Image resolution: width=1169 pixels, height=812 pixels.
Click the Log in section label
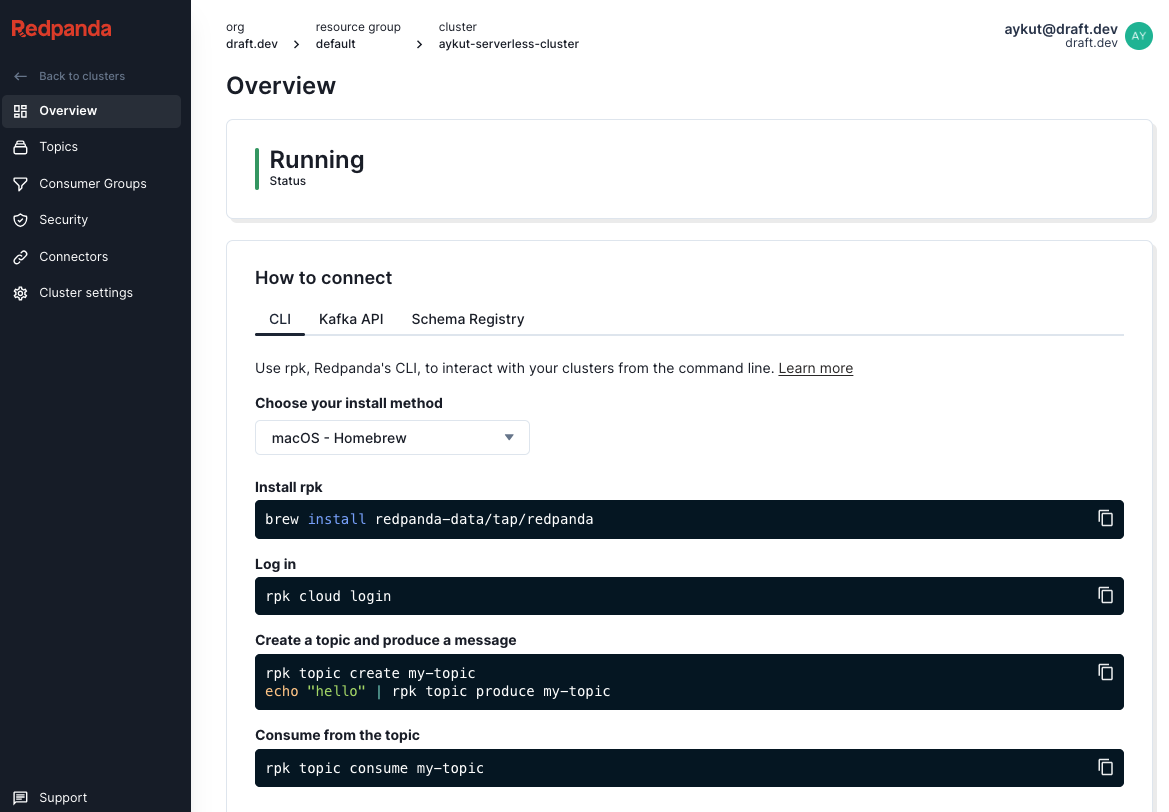click(275, 564)
